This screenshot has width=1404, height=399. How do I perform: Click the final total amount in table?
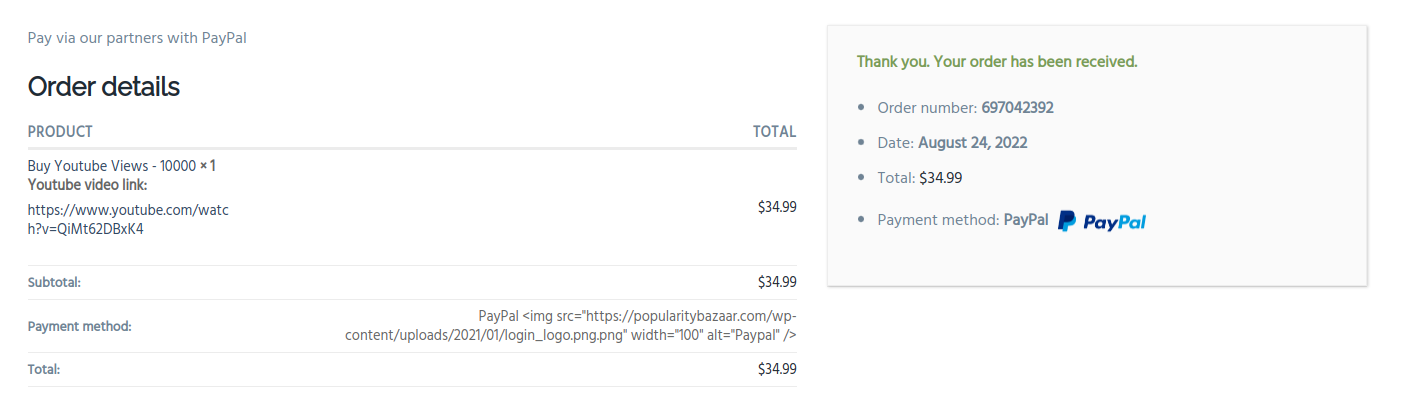(777, 369)
